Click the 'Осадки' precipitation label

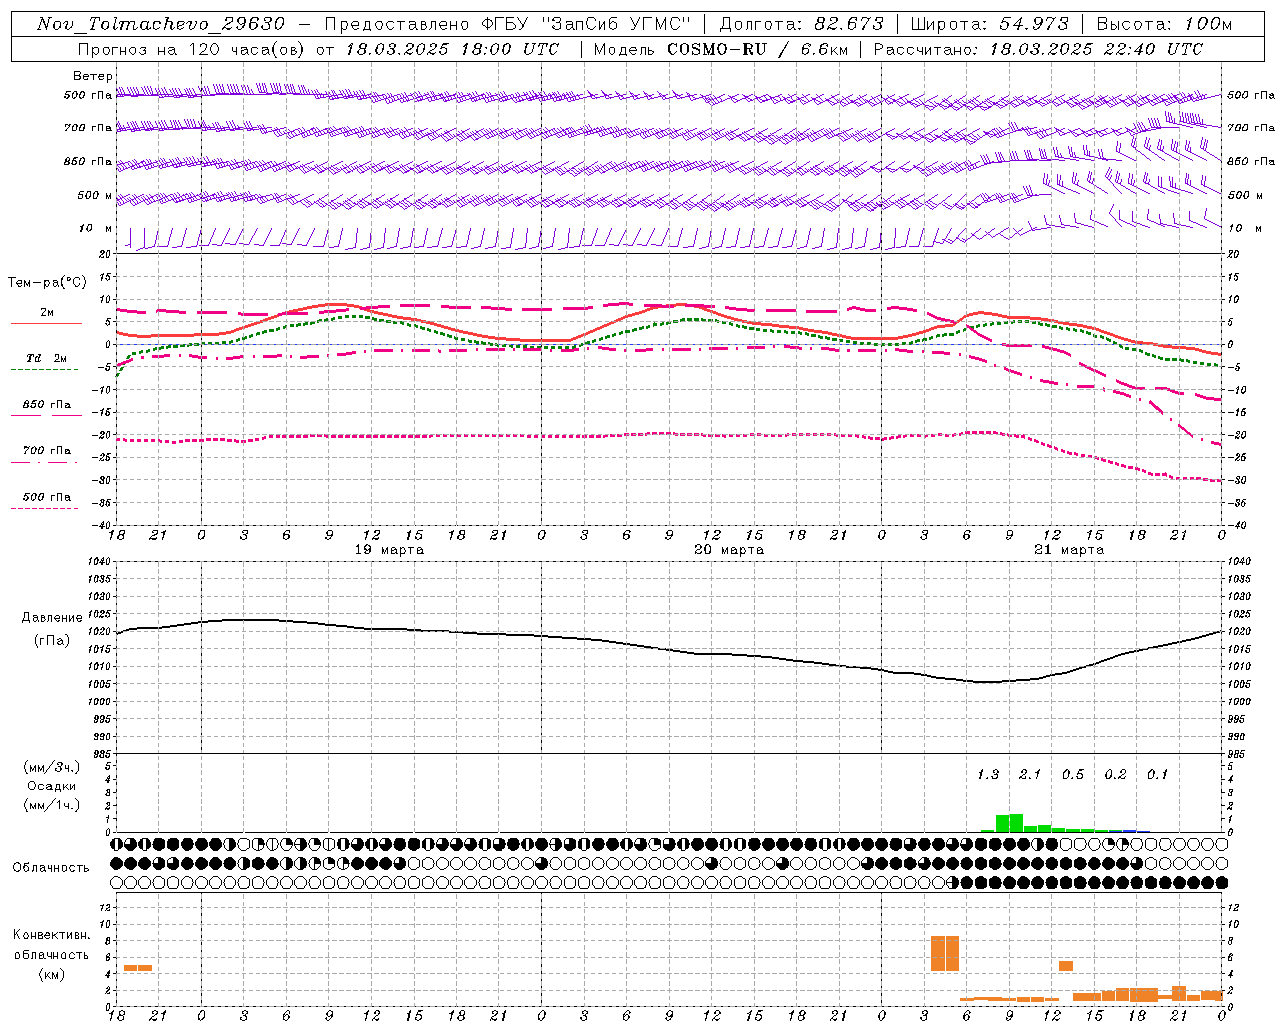[52, 786]
